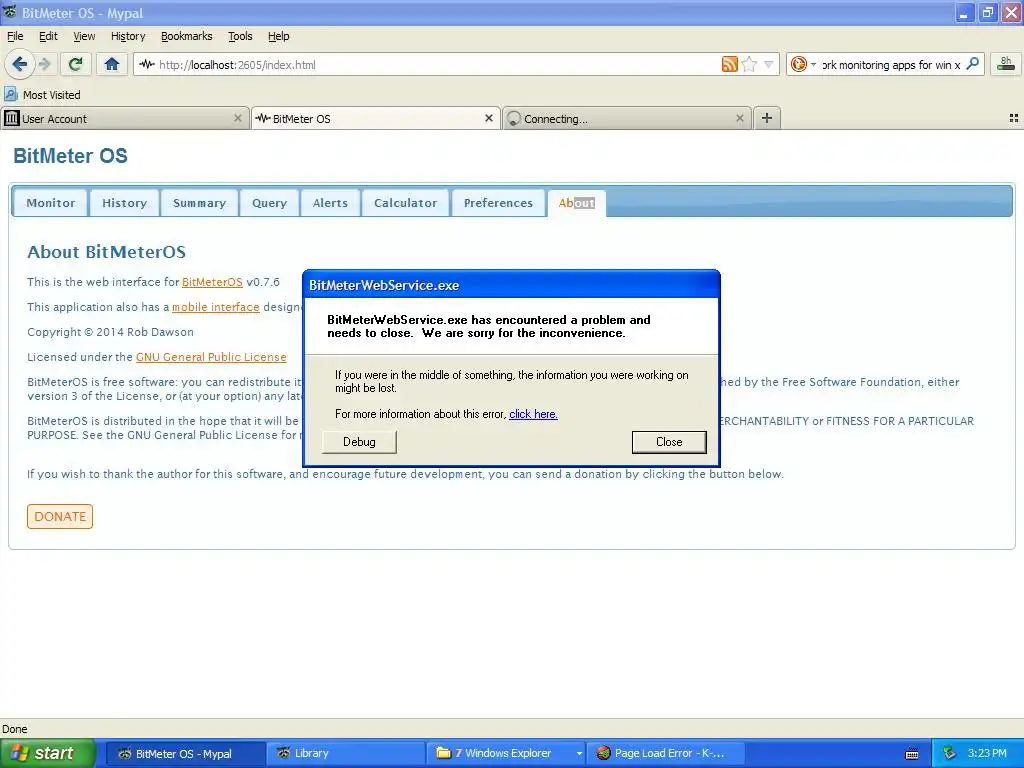
Task: Open a new tab with plus button
Action: tap(767, 118)
